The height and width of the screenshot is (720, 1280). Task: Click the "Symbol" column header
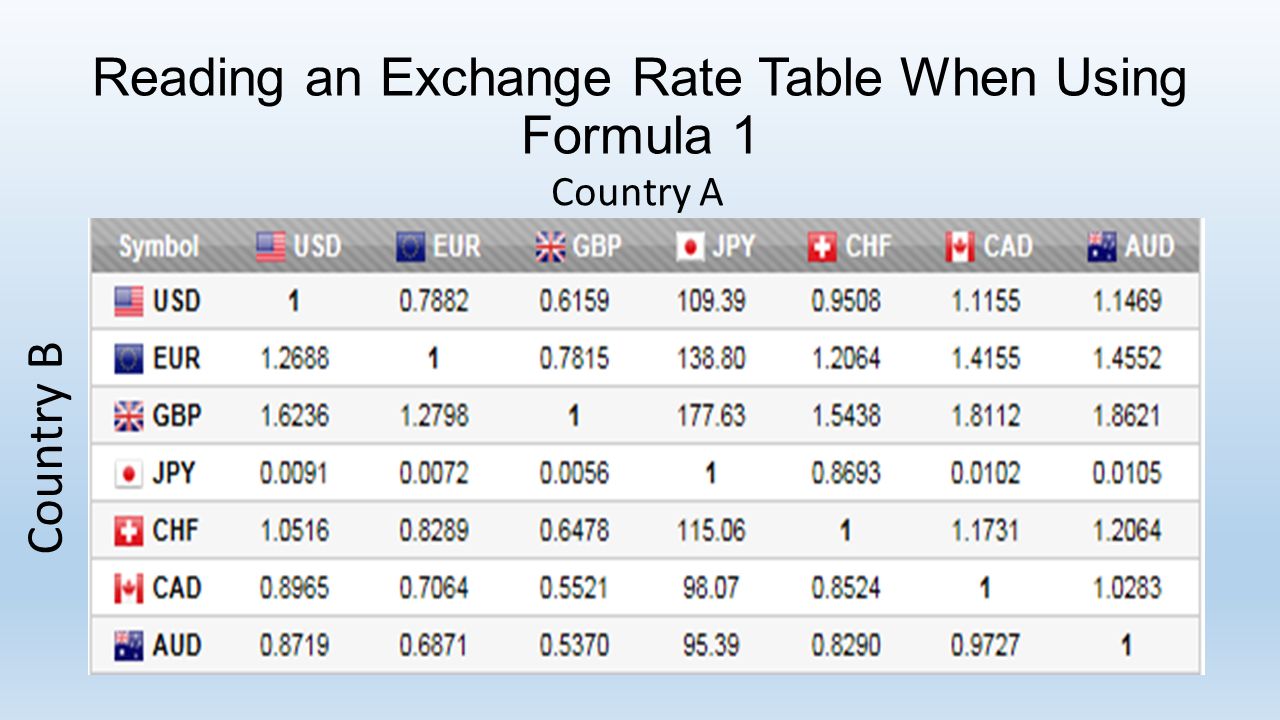pos(159,247)
